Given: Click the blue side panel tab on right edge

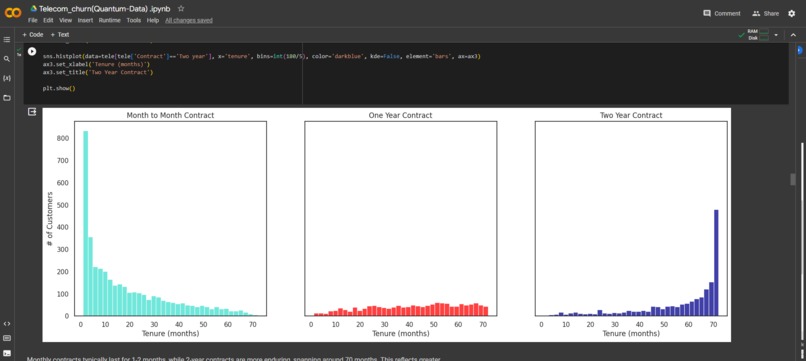Looking at the screenshot, I should [x=799, y=50].
